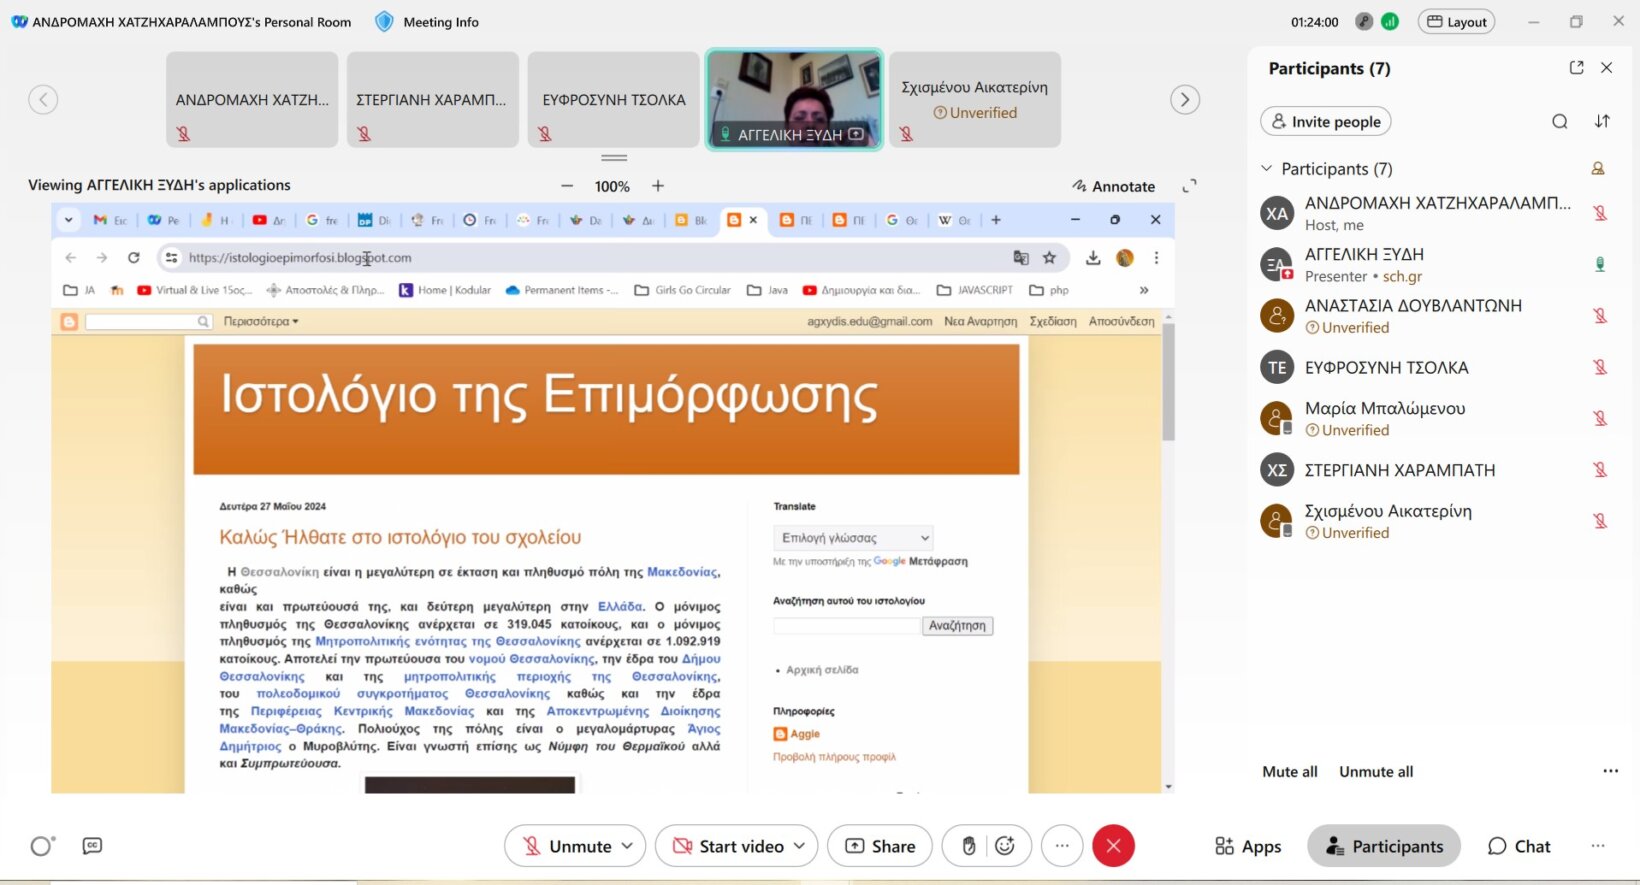
Task: Search participants with magnifier icon
Action: 1559,122
